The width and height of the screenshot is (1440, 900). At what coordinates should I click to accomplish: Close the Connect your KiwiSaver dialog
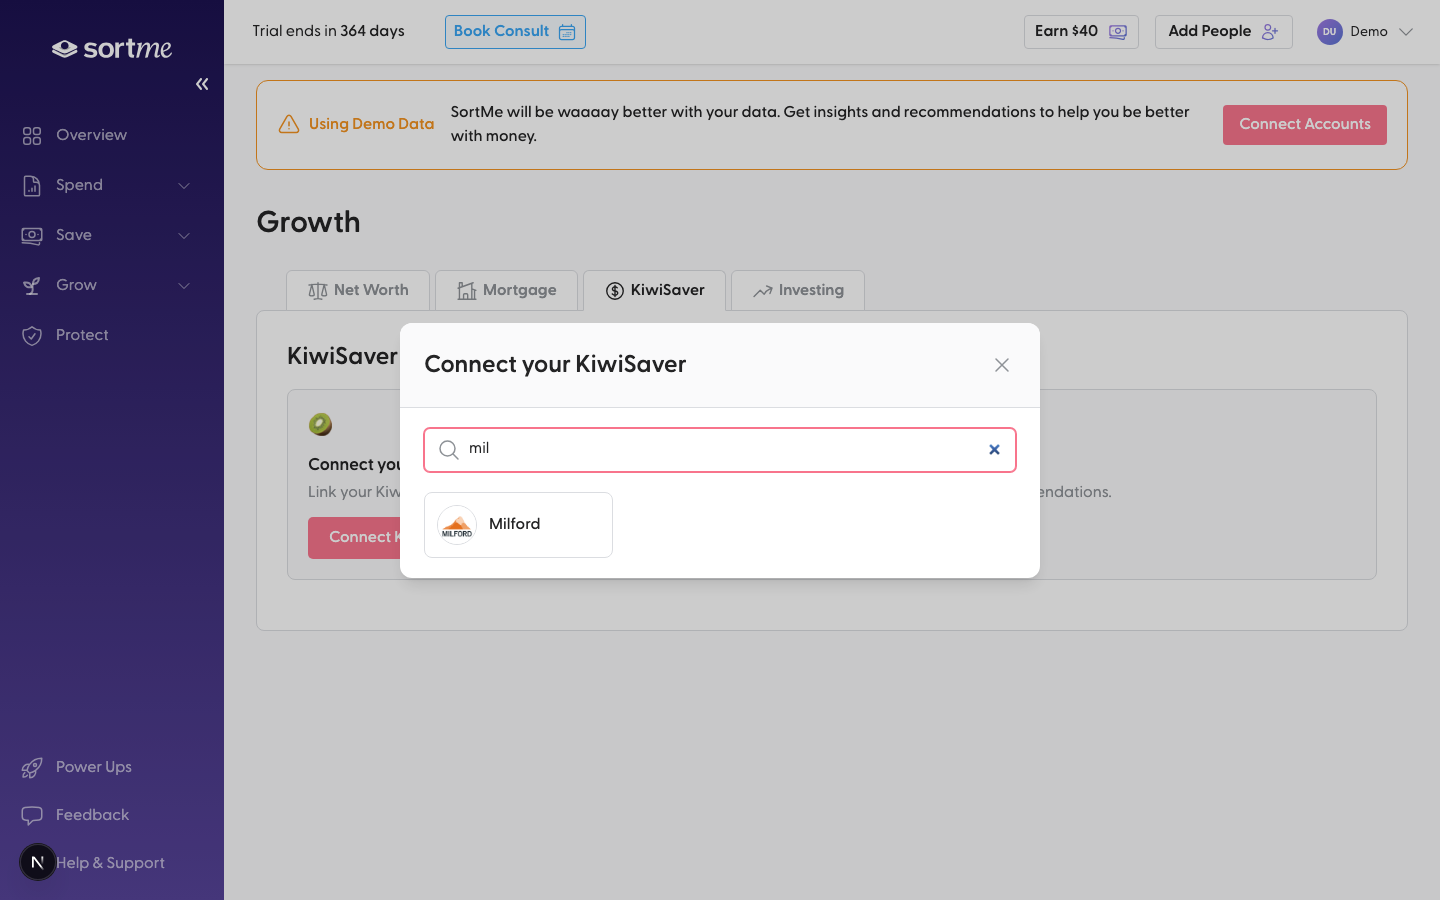coord(1002,365)
